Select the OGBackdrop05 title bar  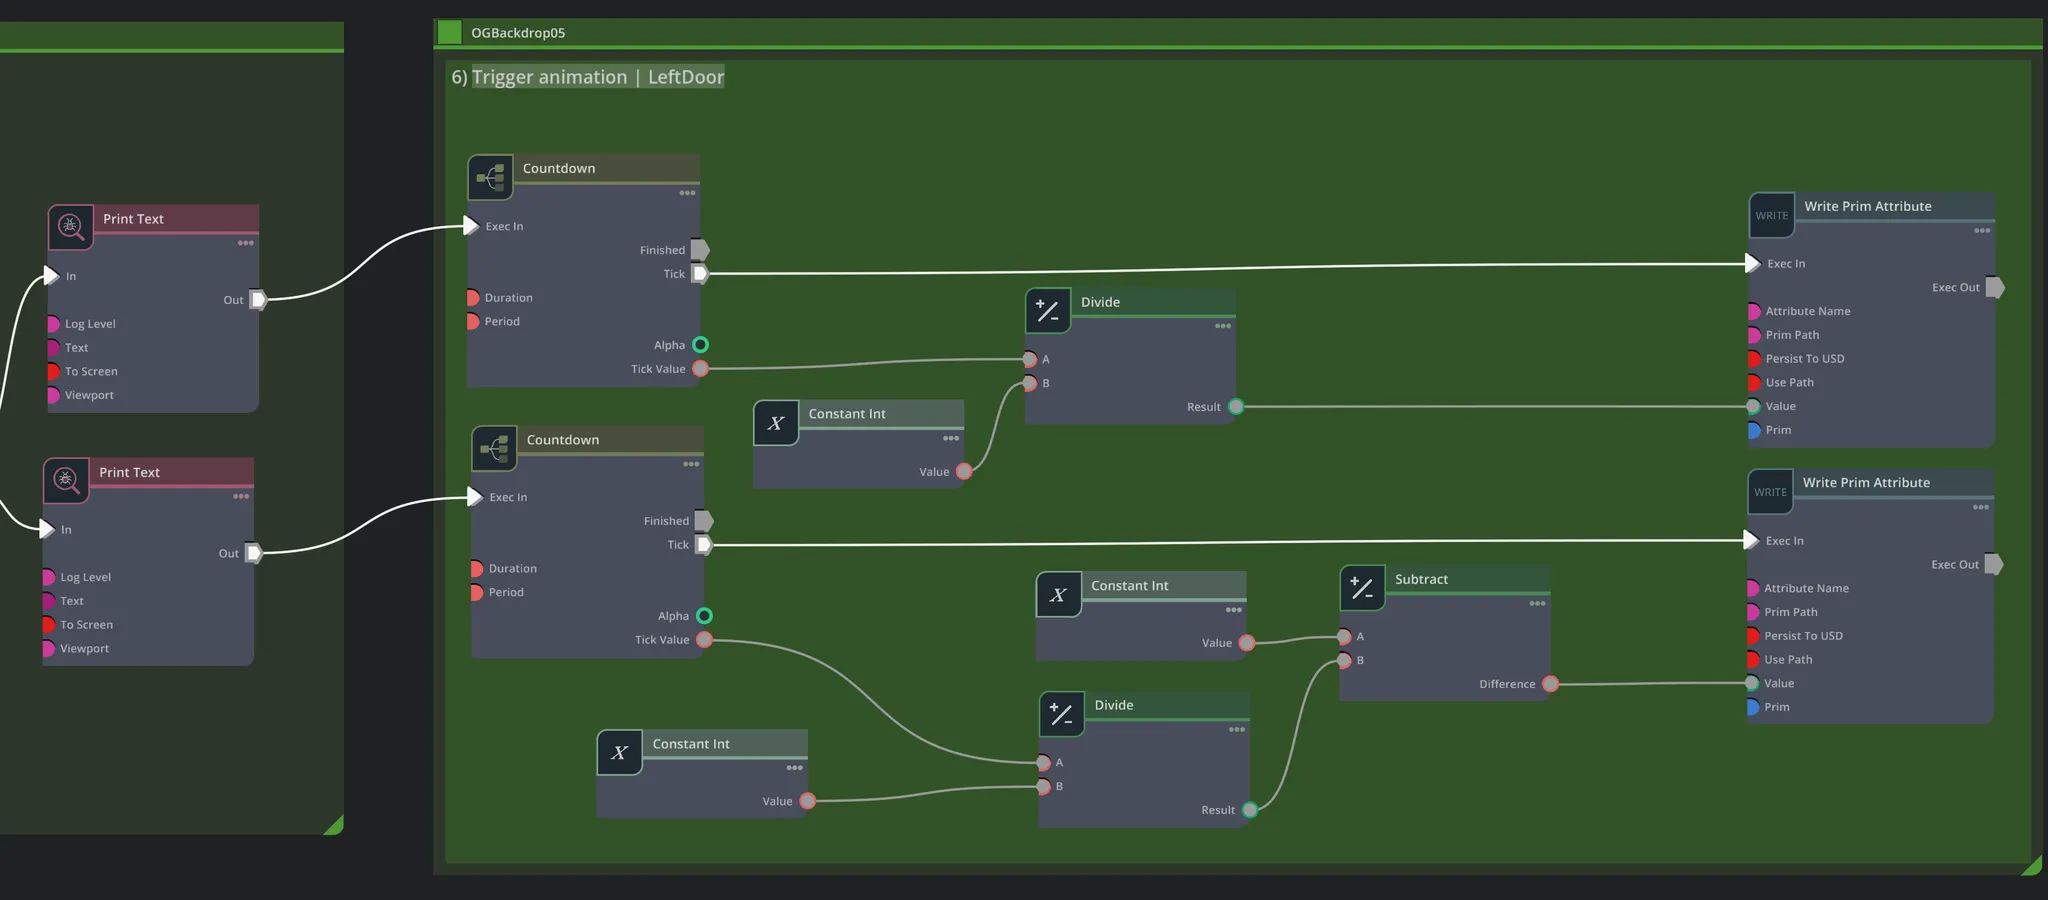click(x=1200, y=33)
